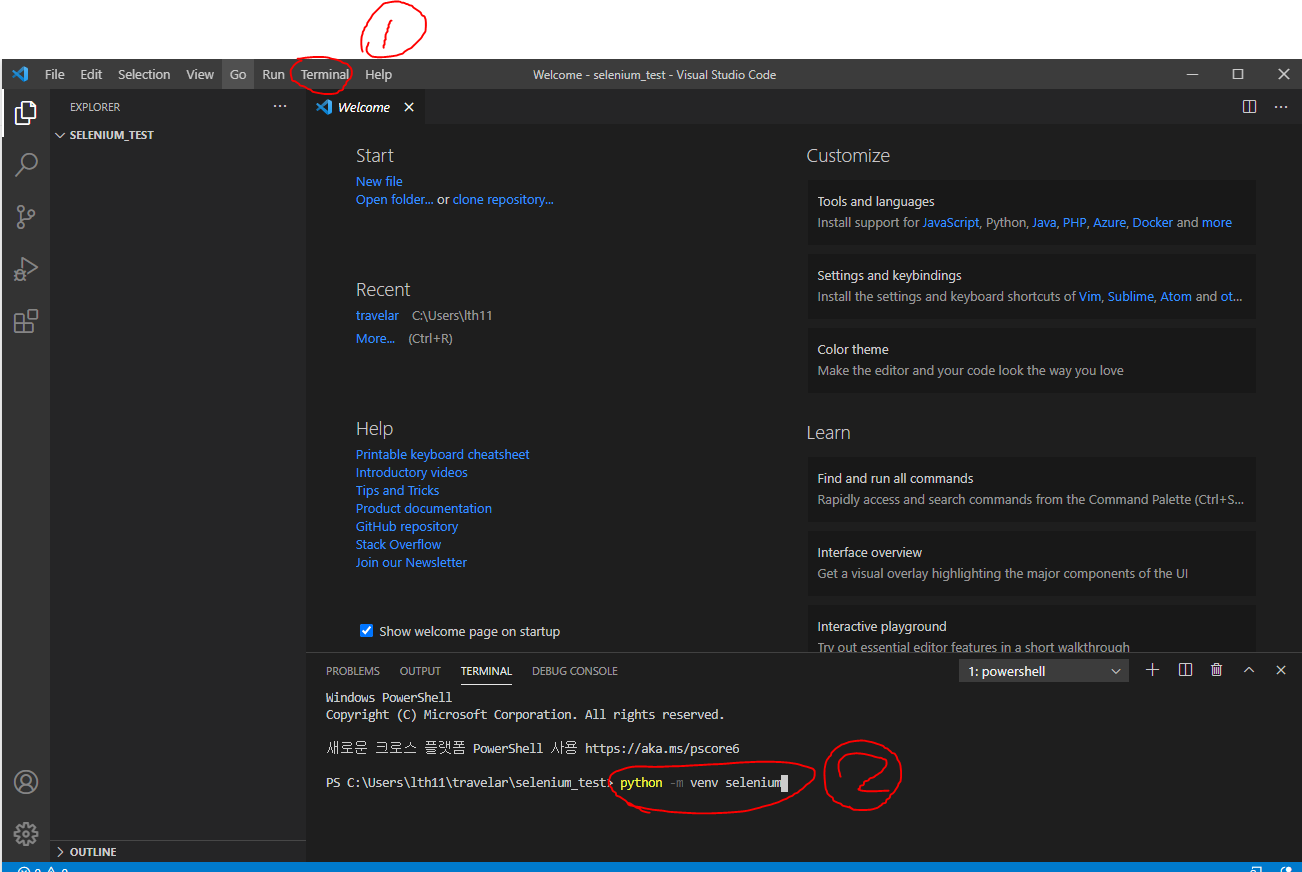1302x872 pixels.
Task: Open the Interactive playground card
Action: coord(1031,631)
